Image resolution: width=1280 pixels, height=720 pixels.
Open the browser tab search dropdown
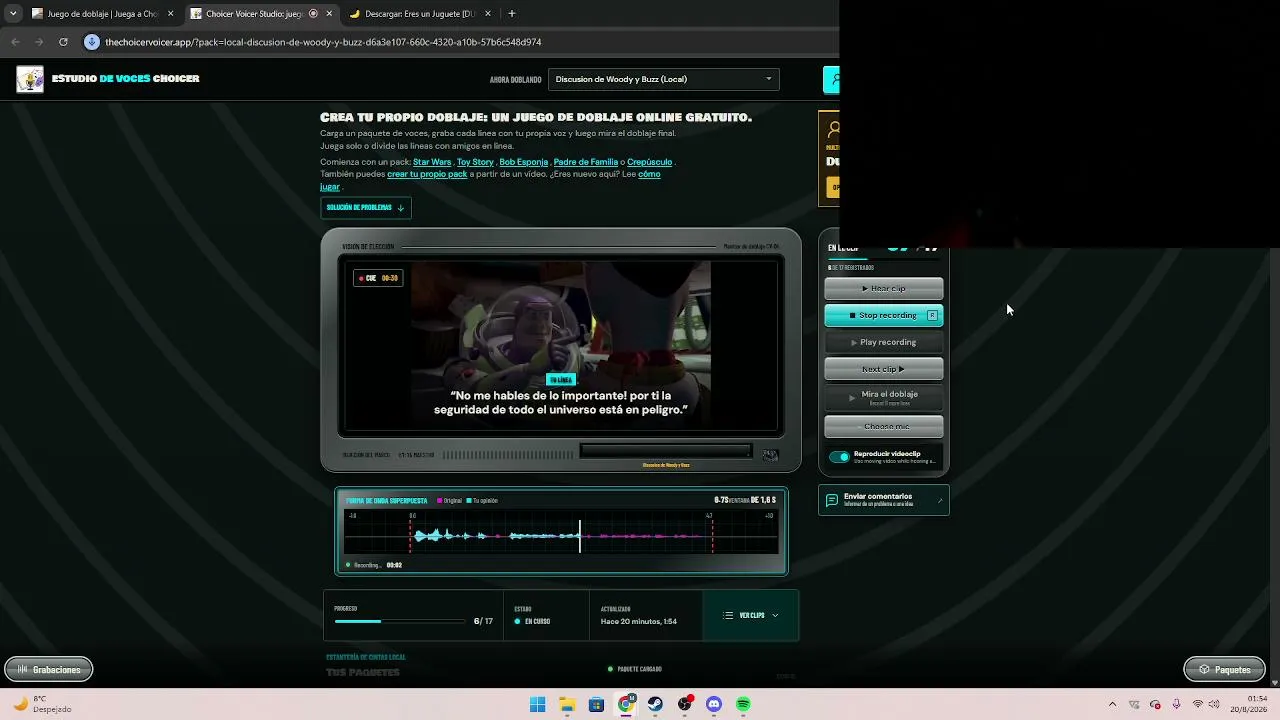[13, 14]
